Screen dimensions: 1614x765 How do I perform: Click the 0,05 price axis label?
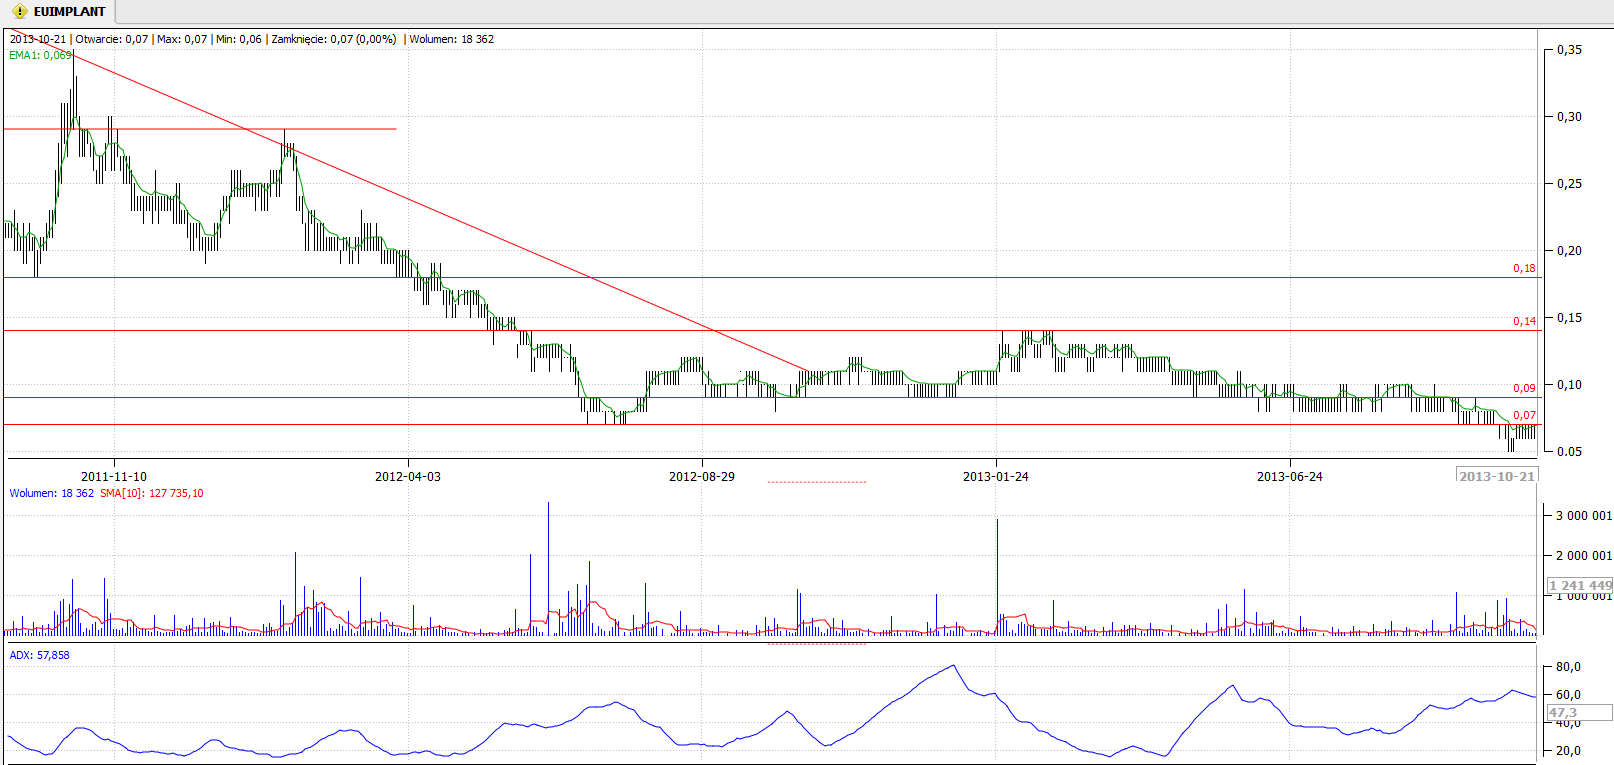[x=1569, y=451]
